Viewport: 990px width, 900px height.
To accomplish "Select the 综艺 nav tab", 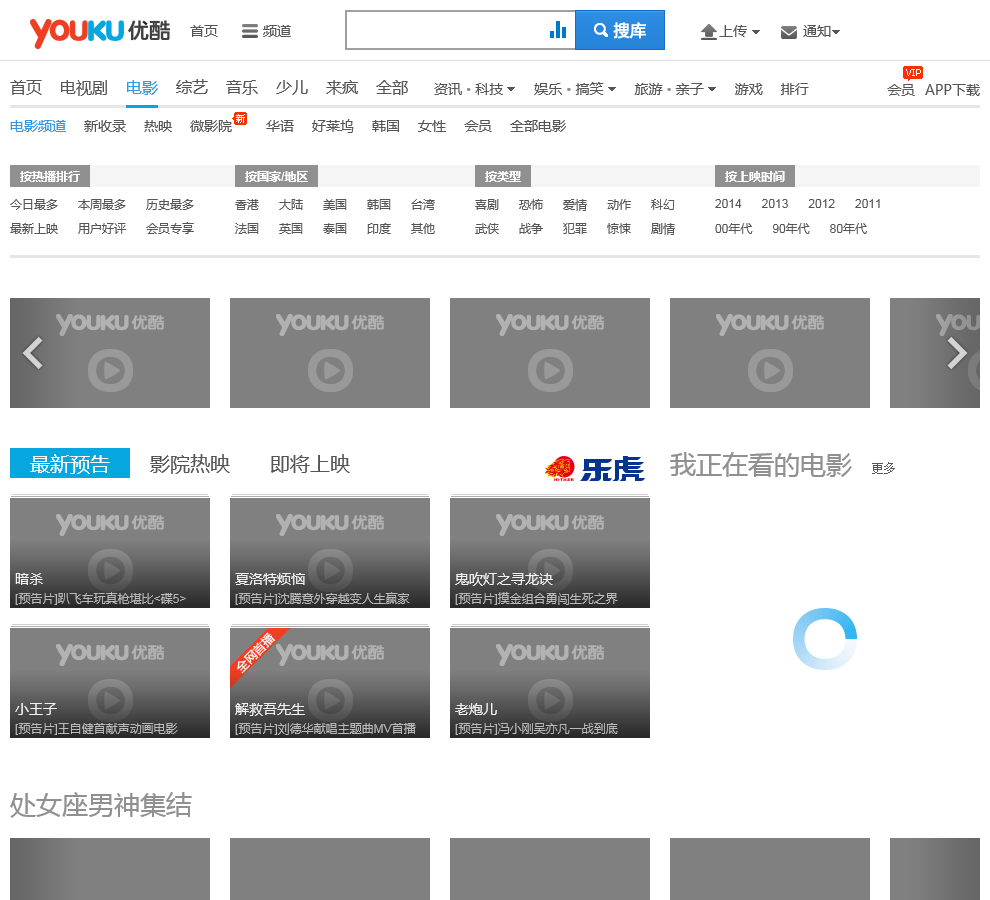I will (x=191, y=88).
